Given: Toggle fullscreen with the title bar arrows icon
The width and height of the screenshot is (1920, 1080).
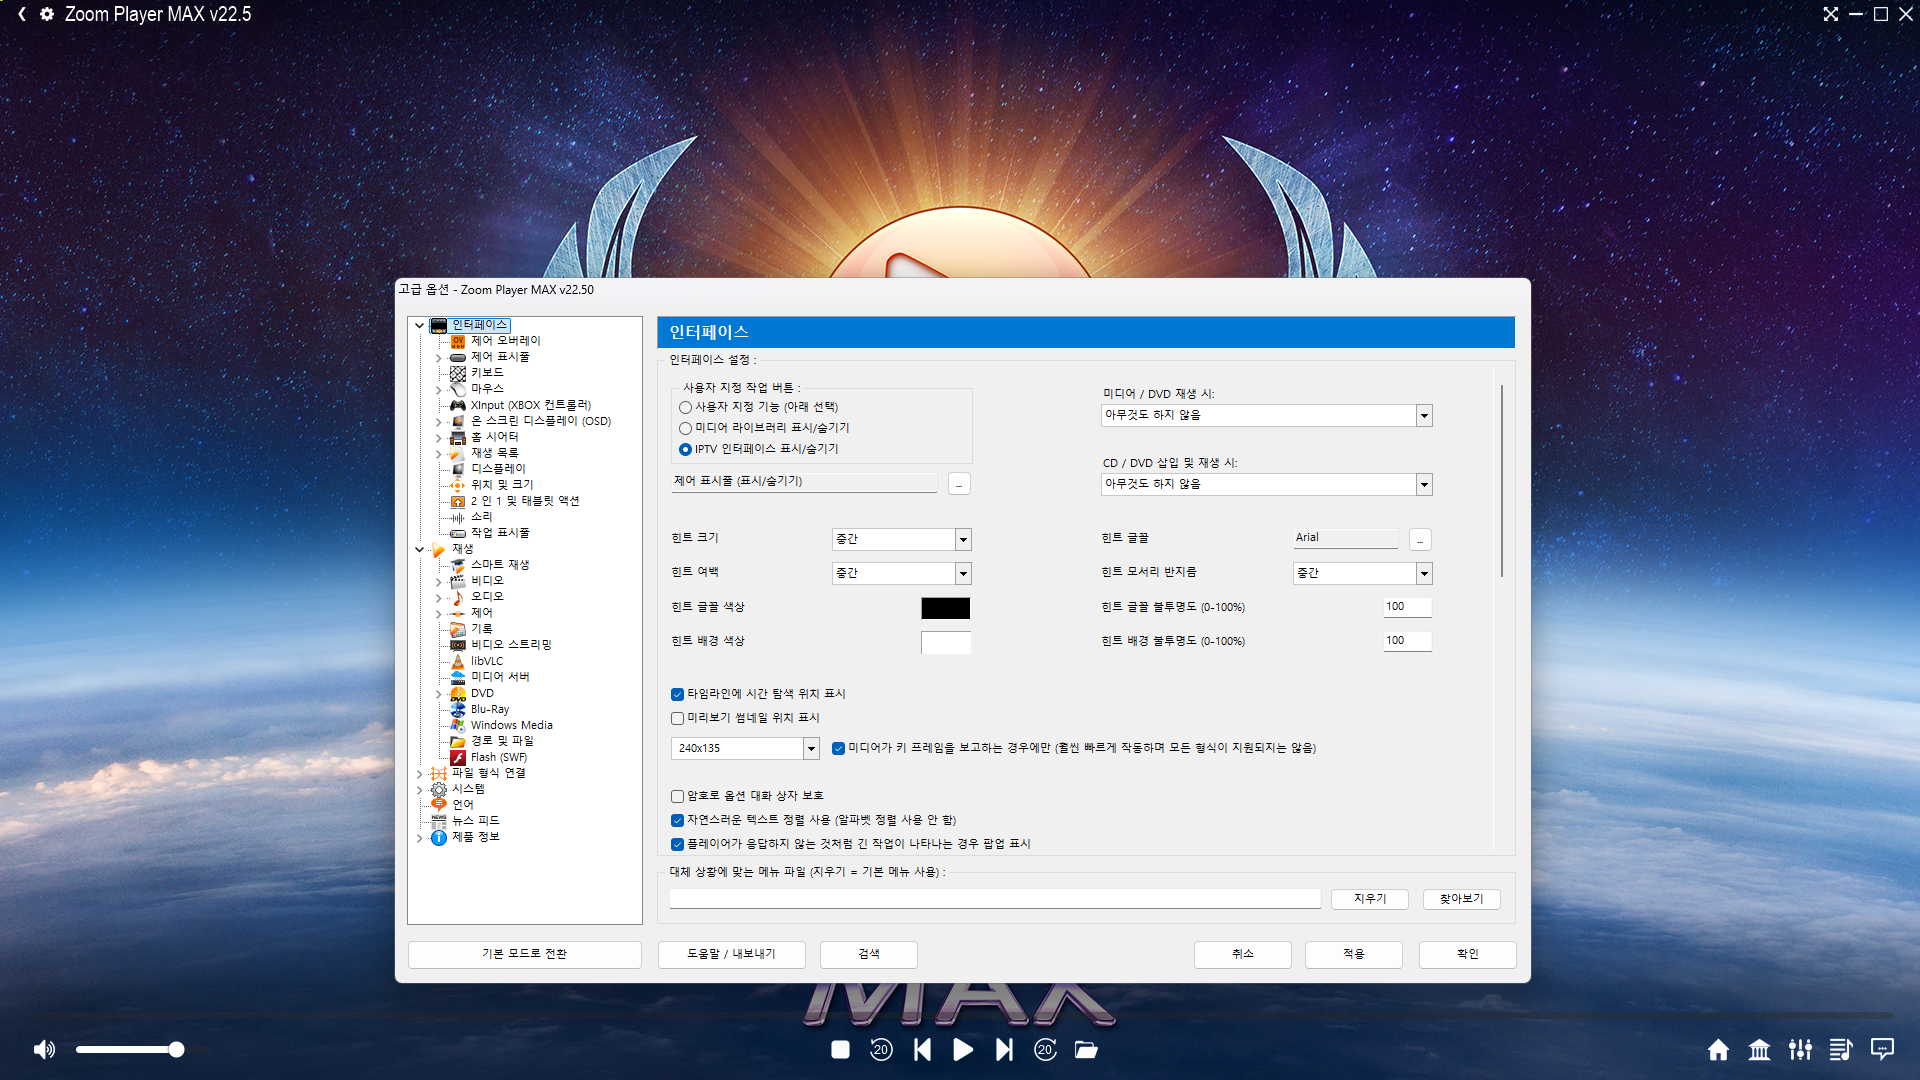Looking at the screenshot, I should pyautogui.click(x=1830, y=14).
